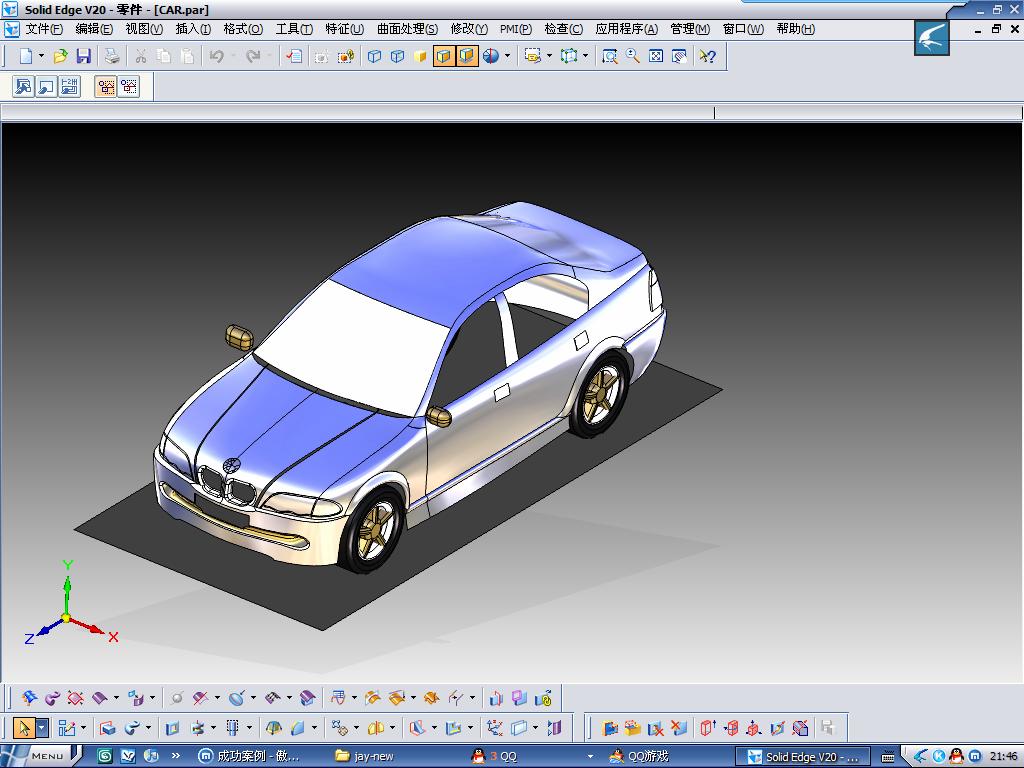This screenshot has height=768, width=1024.
Task: Click the Sketch tool in the bottom toolbar
Action: coord(66,728)
